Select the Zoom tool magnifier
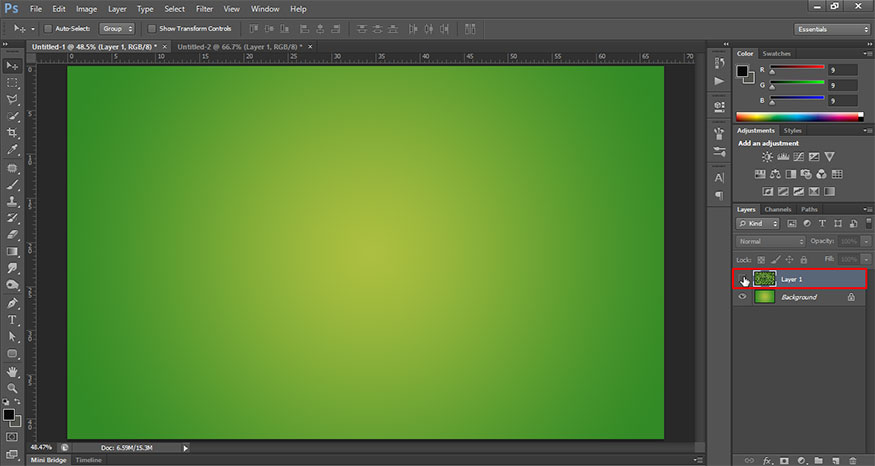Image resolution: width=875 pixels, height=466 pixels. click(13, 388)
